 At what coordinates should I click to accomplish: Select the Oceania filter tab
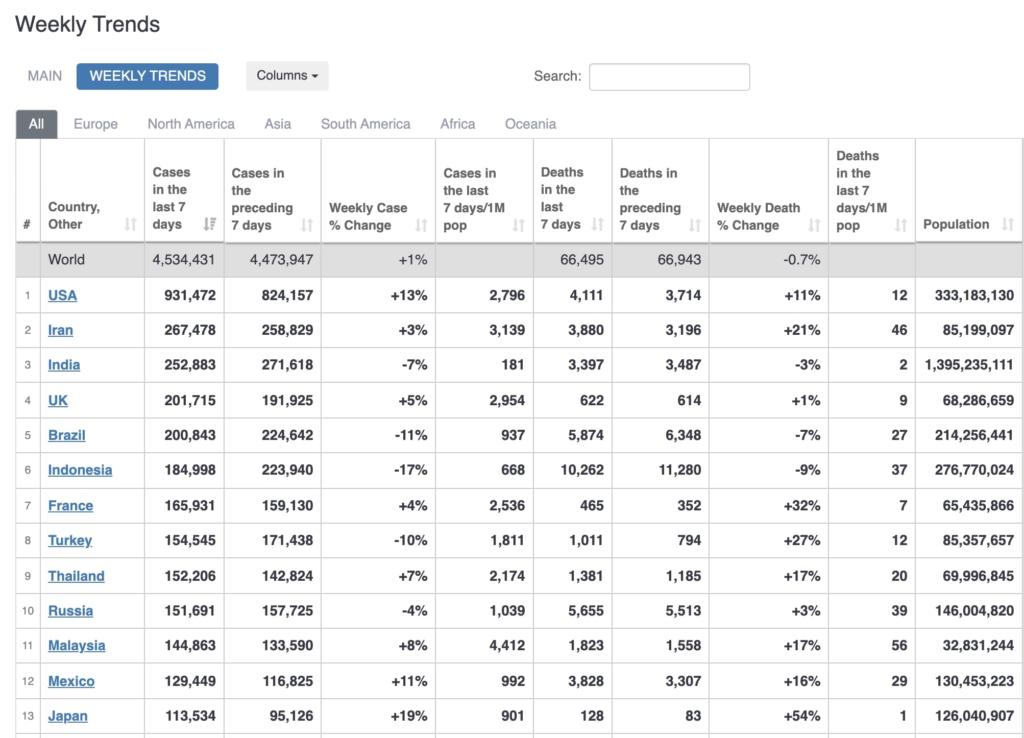point(530,124)
